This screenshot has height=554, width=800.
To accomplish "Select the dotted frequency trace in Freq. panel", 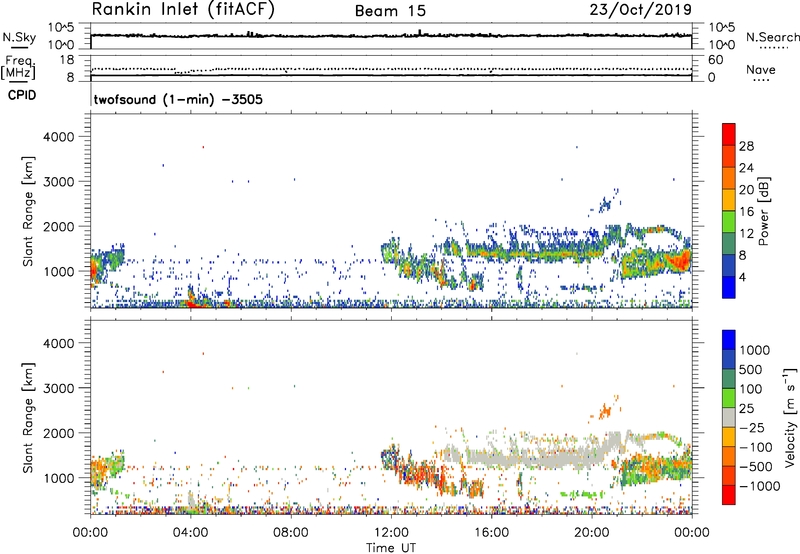I will pyautogui.click(x=391, y=69).
